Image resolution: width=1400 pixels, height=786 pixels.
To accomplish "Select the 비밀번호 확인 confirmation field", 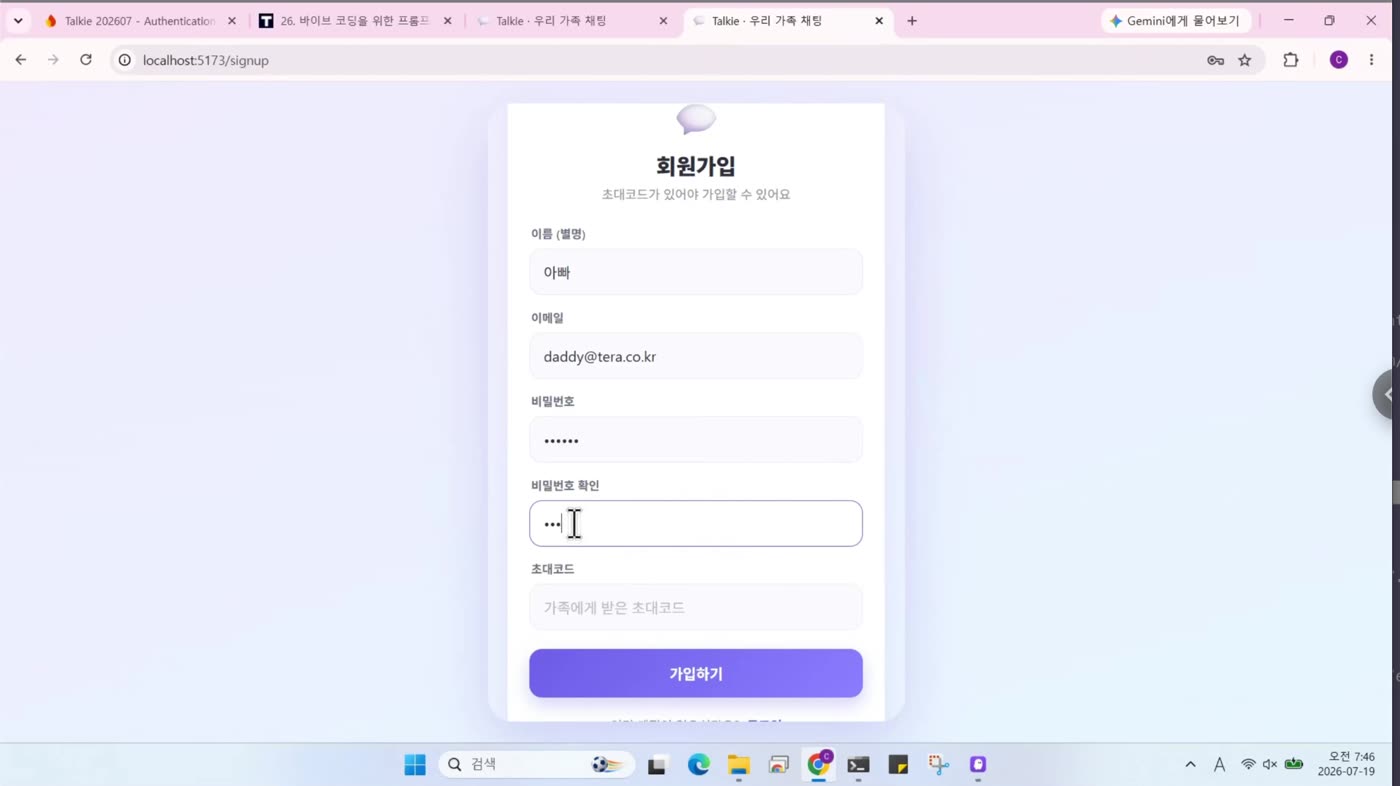I will 696,524.
